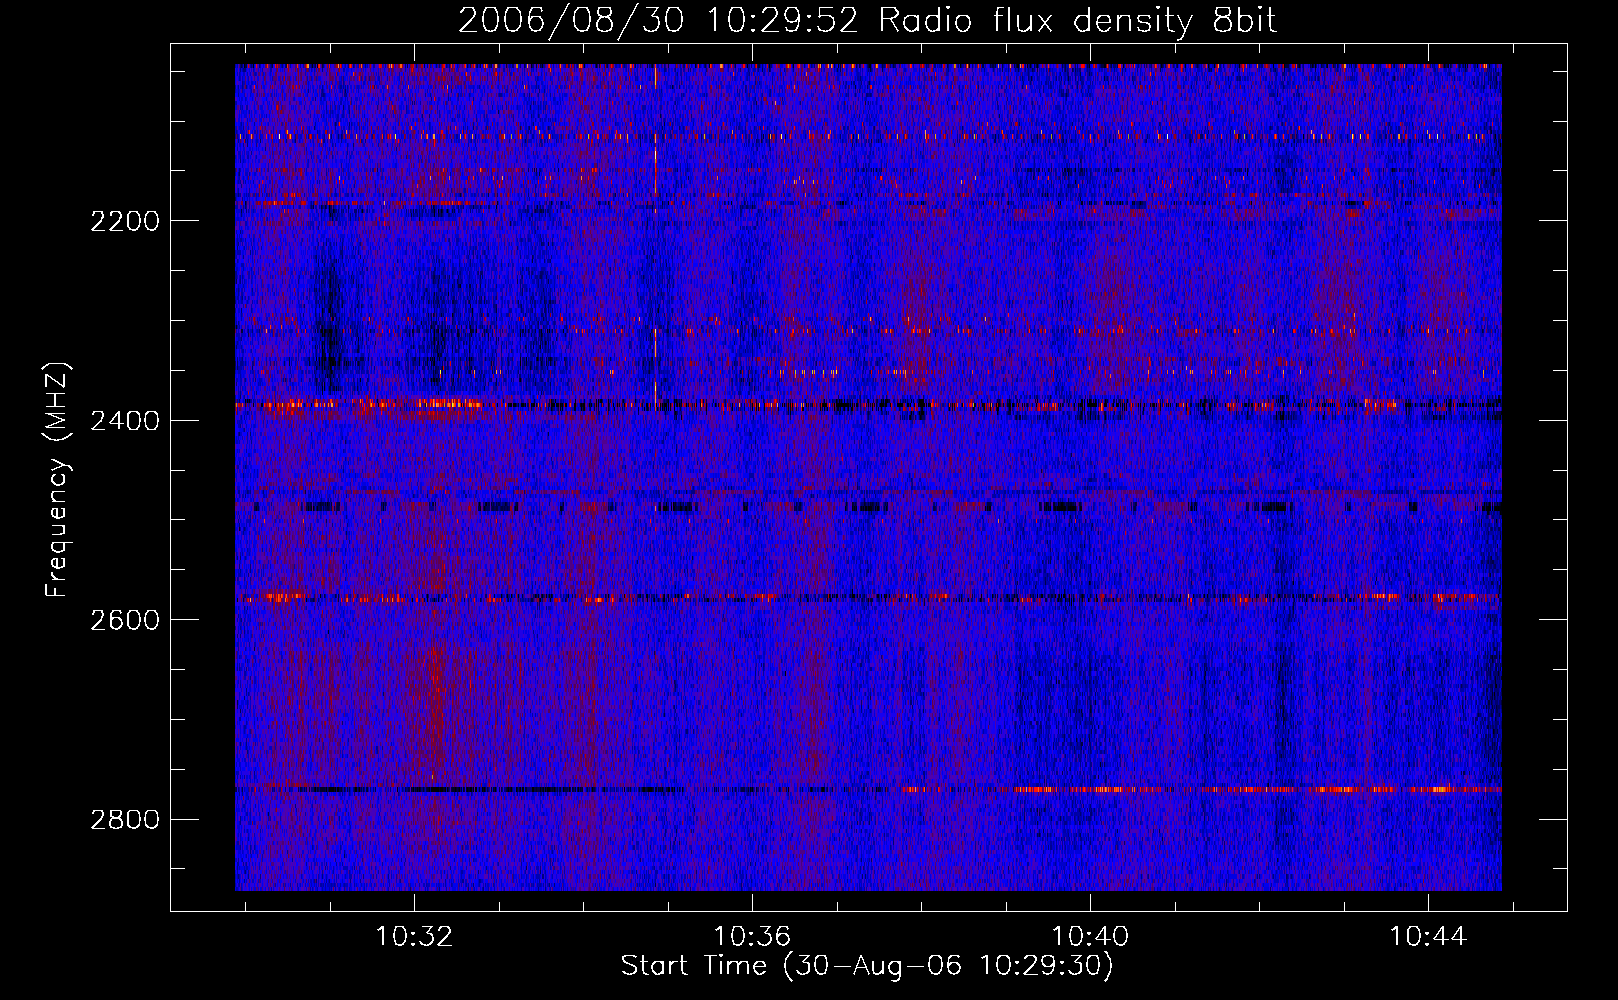Click the 10:44 time tick label

[1428, 937]
